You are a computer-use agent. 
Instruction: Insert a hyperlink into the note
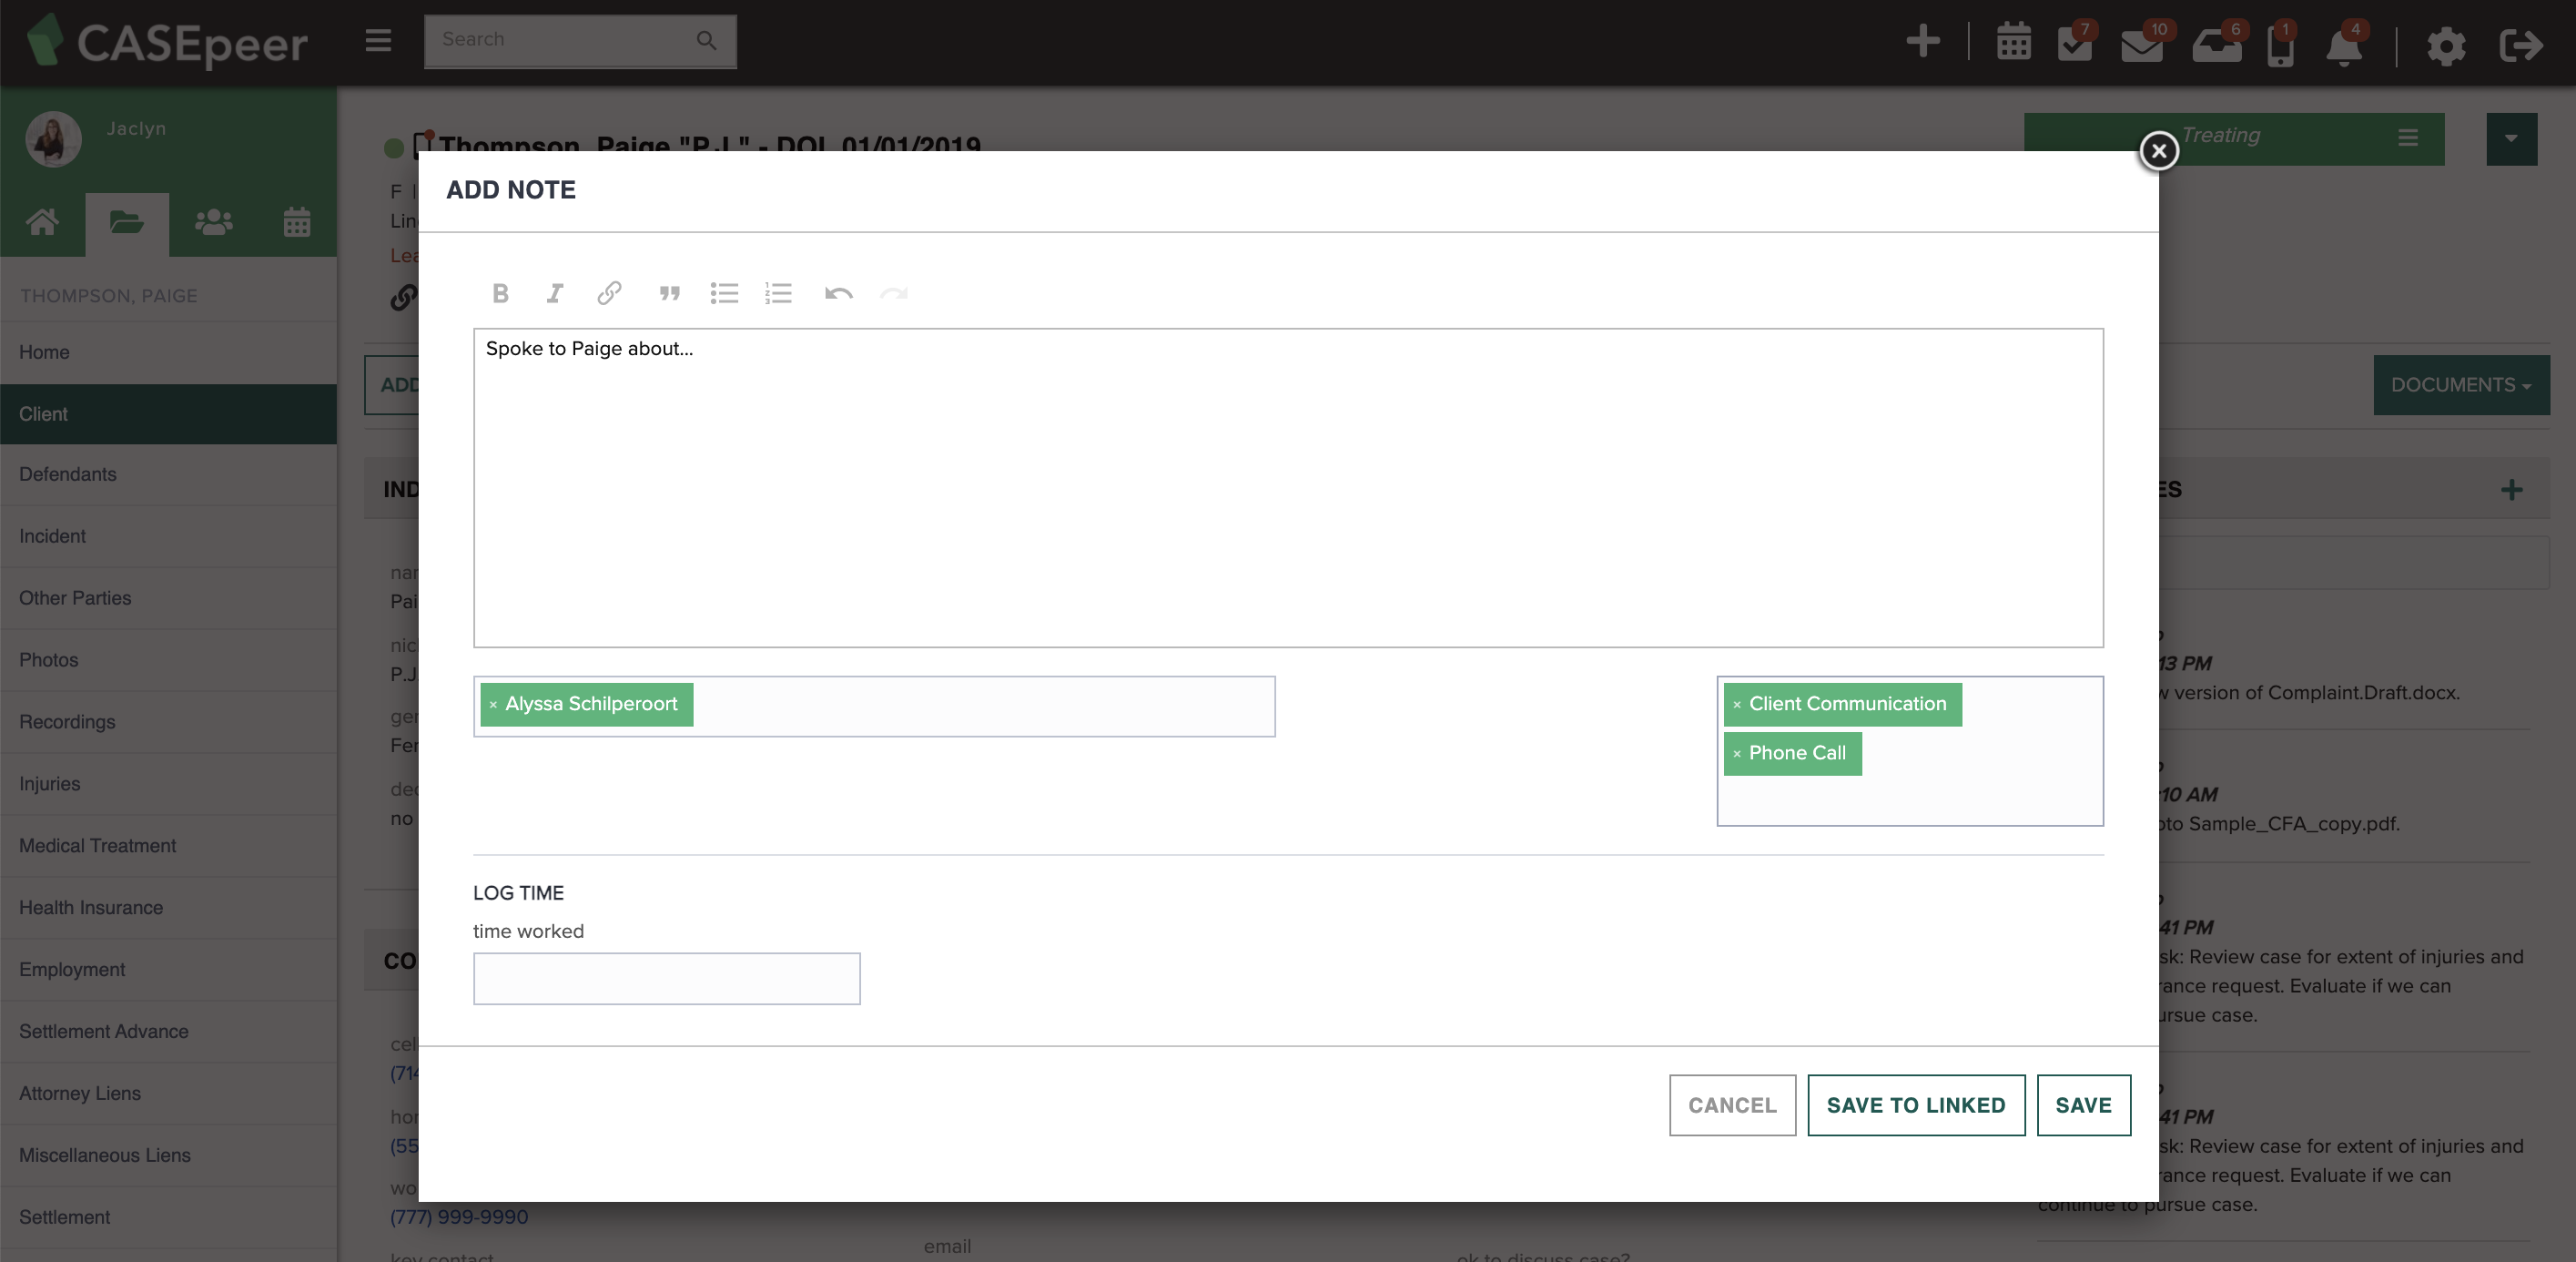click(x=608, y=293)
